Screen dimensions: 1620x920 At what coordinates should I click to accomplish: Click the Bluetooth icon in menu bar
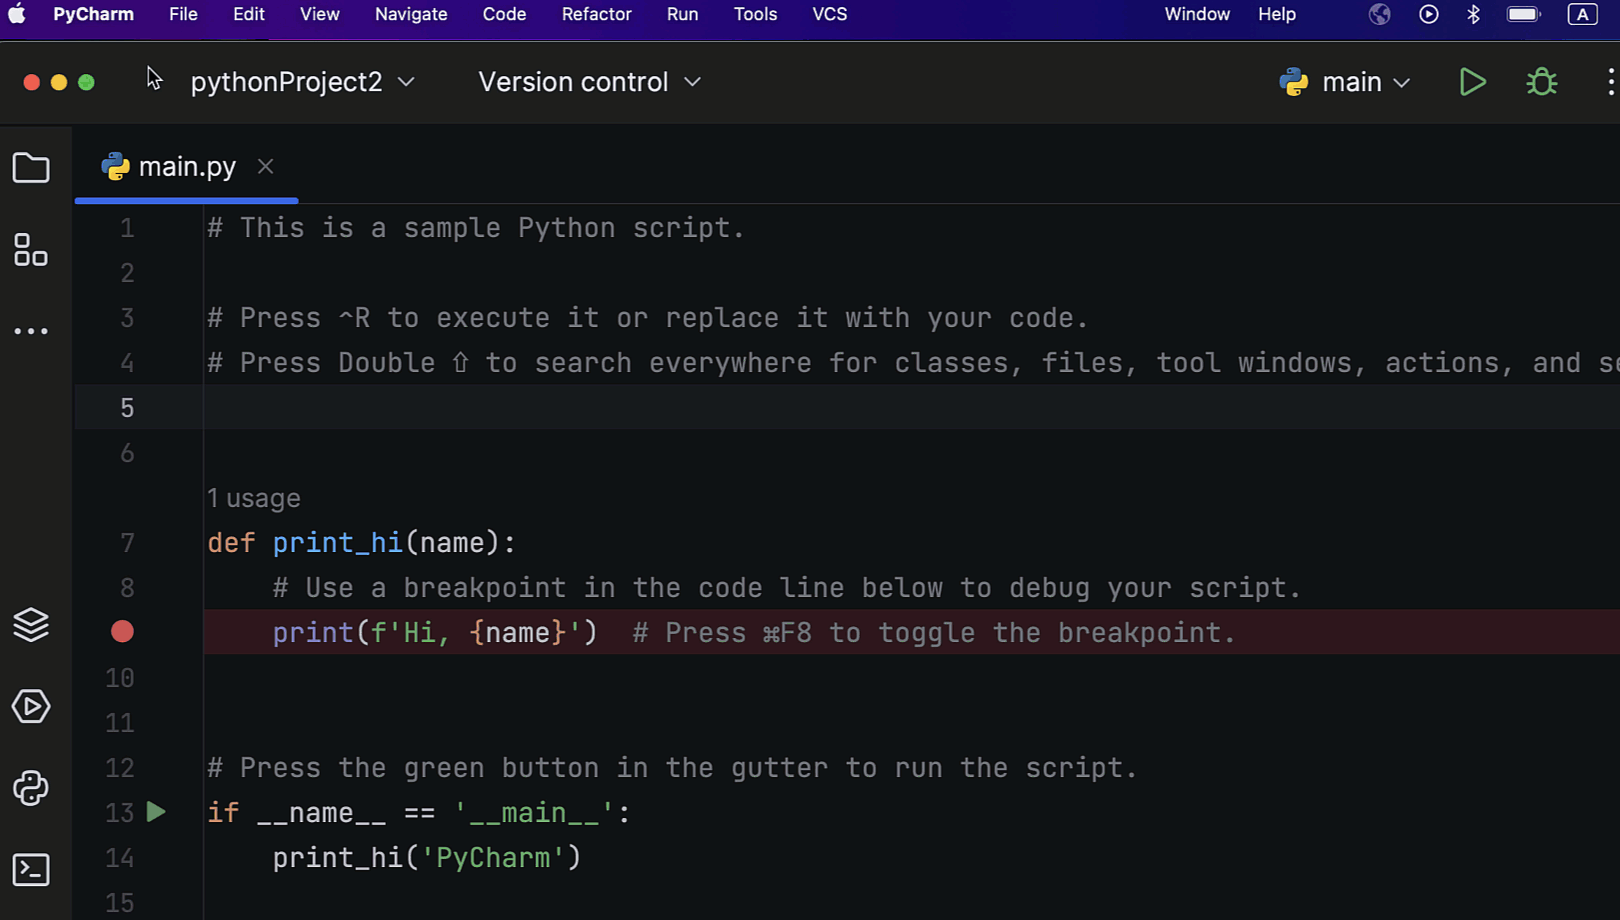click(1473, 14)
